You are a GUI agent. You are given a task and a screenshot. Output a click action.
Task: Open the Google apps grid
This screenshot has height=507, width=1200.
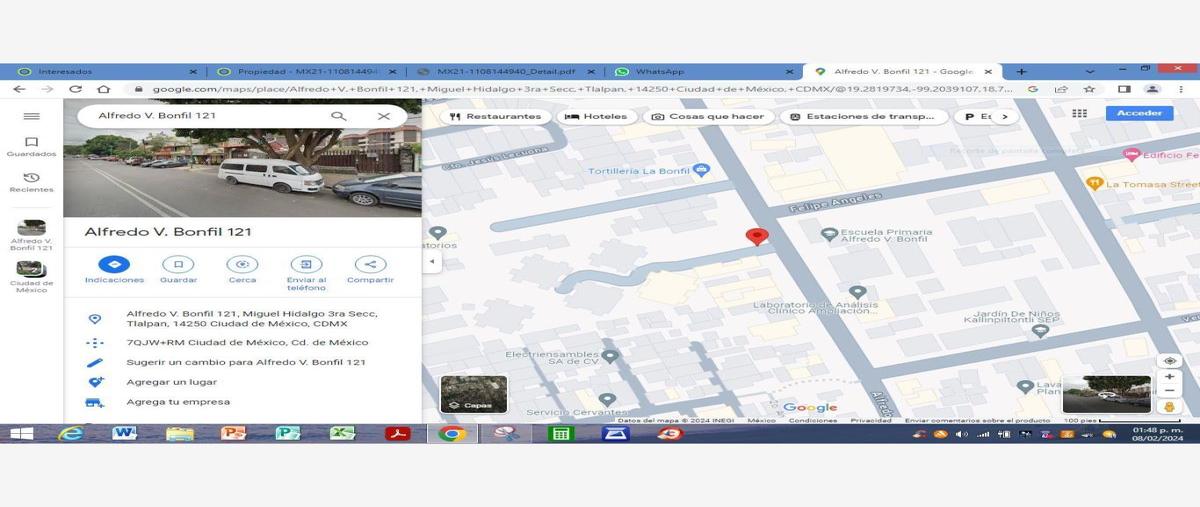point(1079,114)
